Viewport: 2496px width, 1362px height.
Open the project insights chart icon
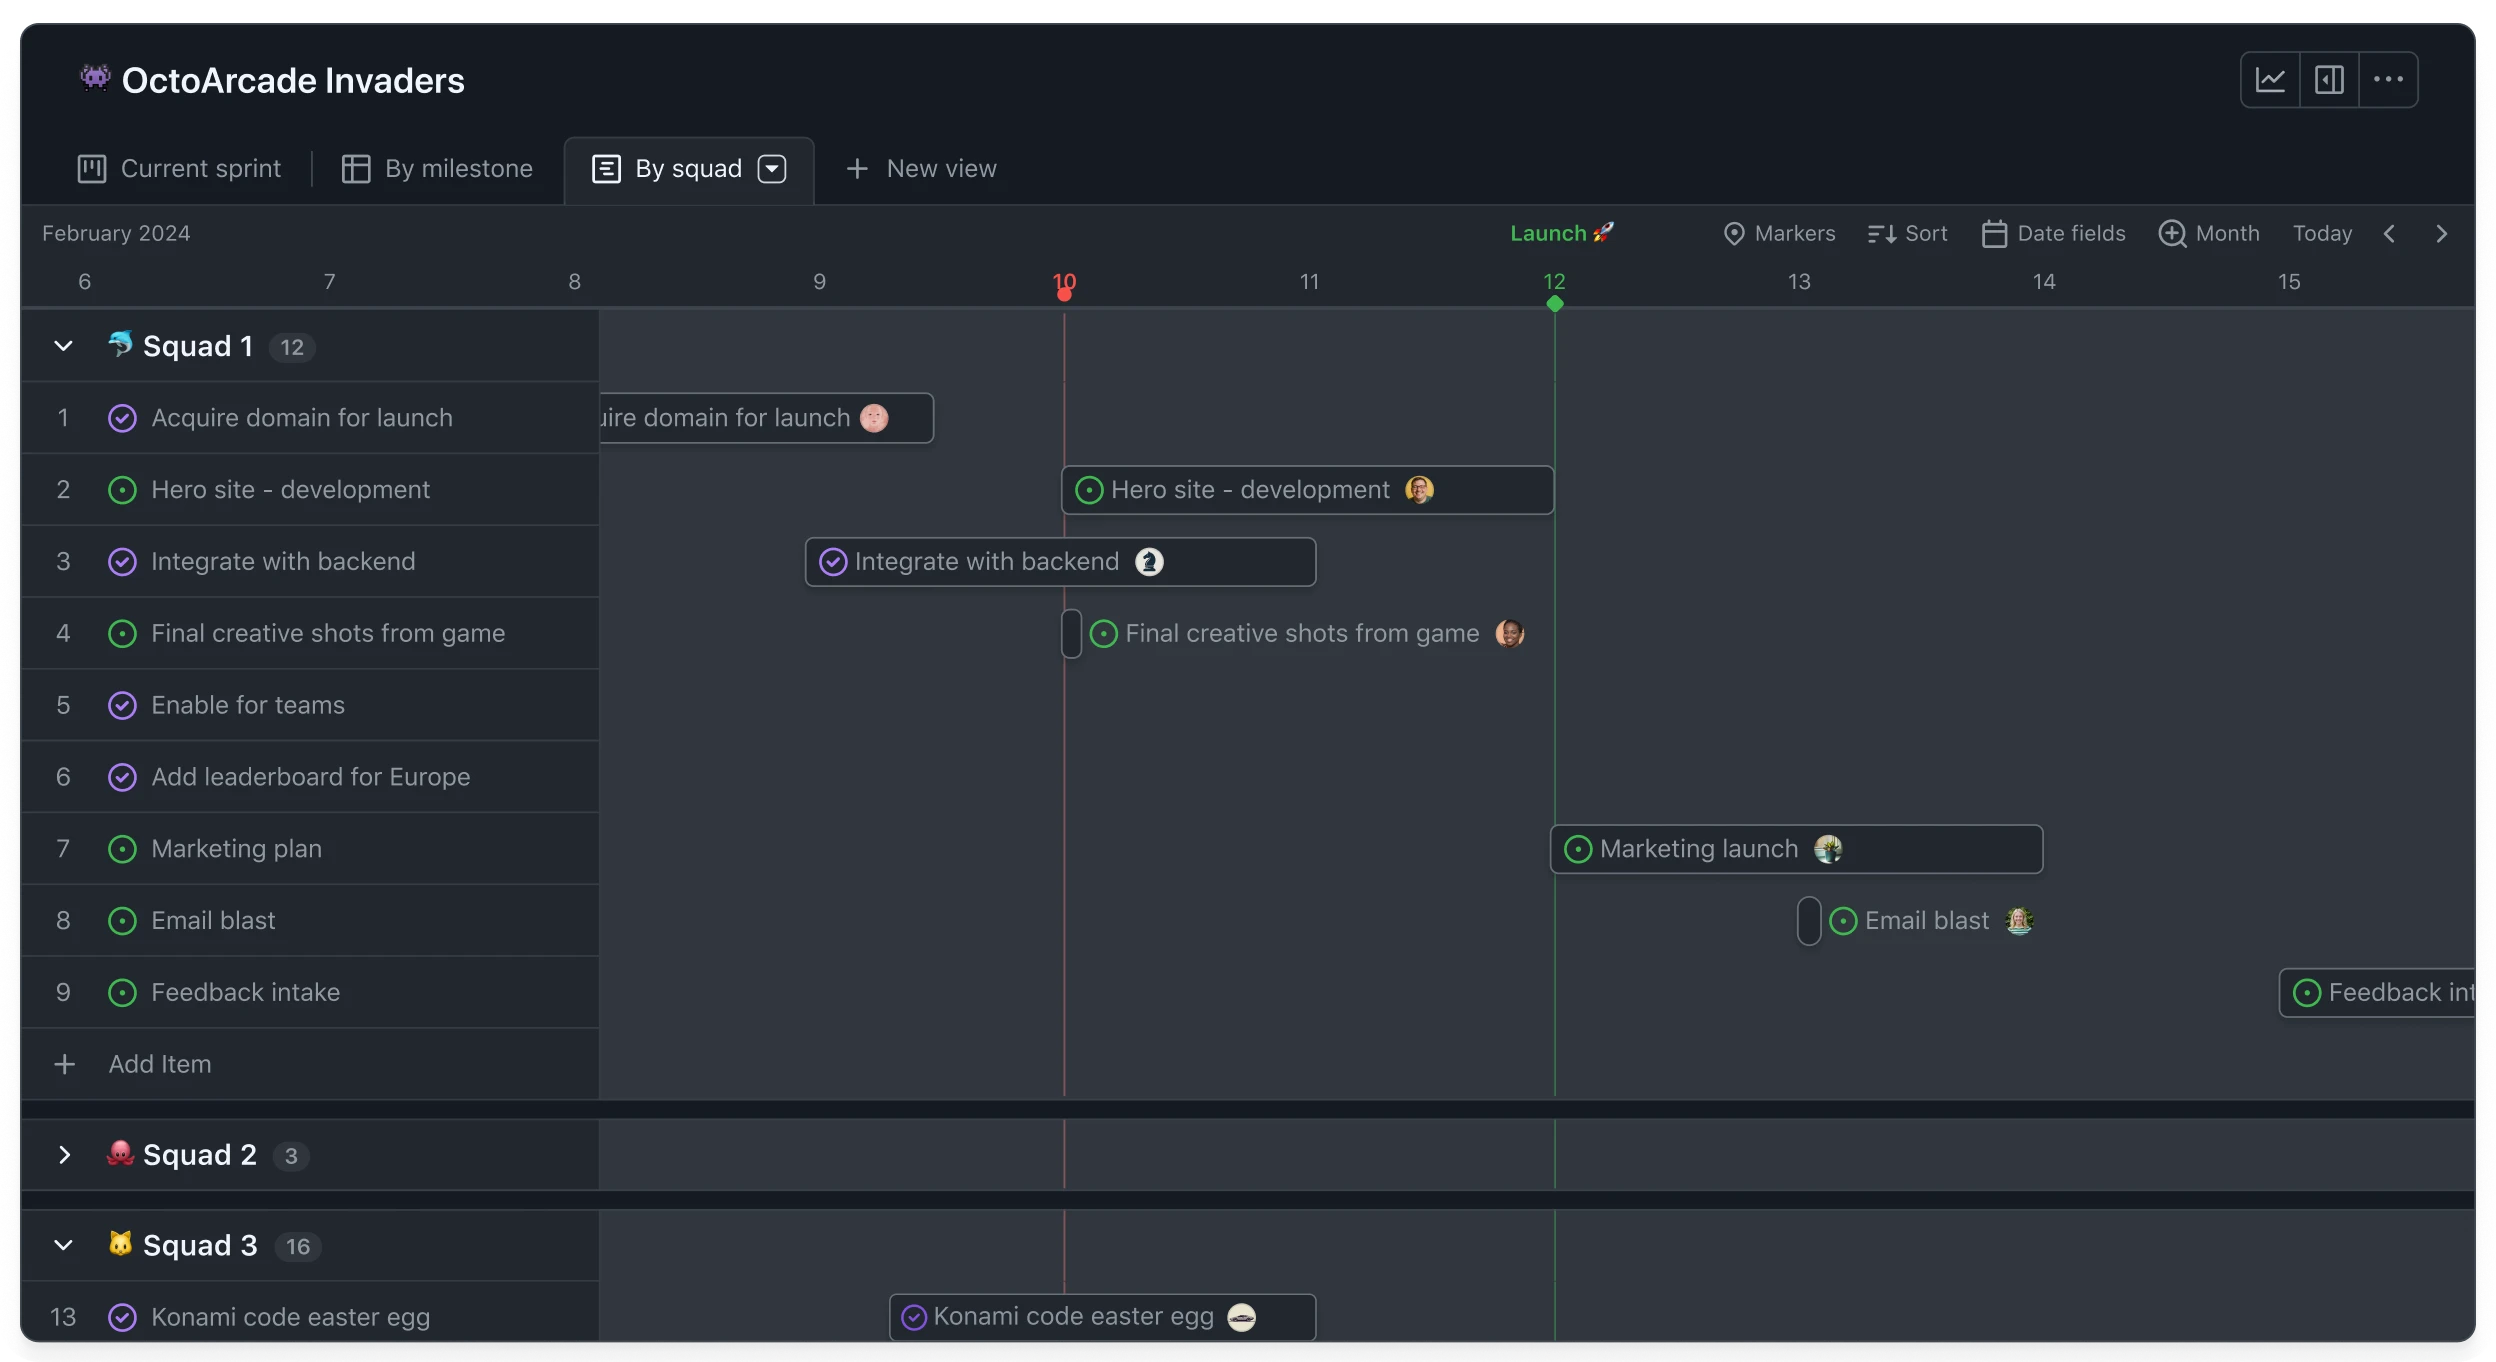tap(2270, 79)
